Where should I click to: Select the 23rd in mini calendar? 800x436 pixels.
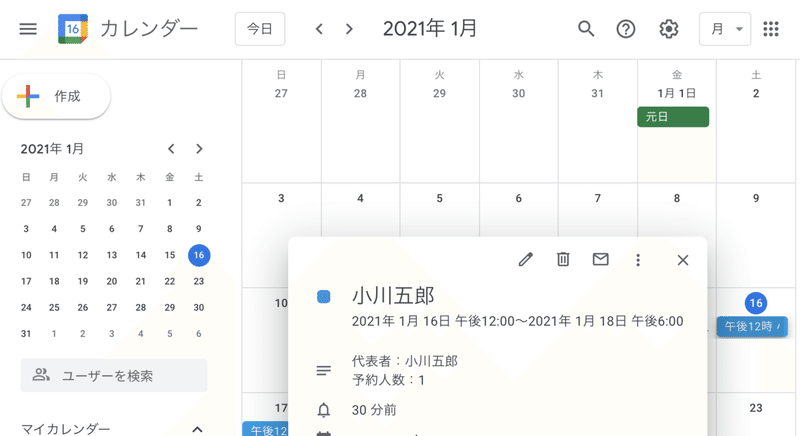tap(199, 281)
